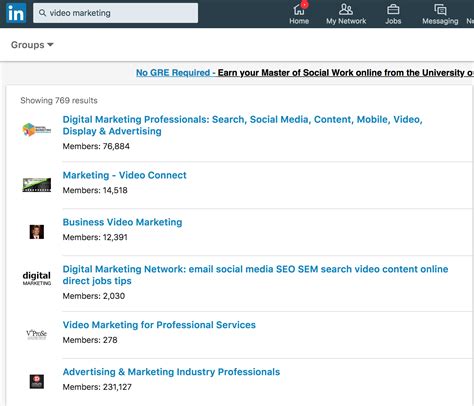Open the No GRE Required ad link
This screenshot has height=406, width=474.
tap(173, 73)
